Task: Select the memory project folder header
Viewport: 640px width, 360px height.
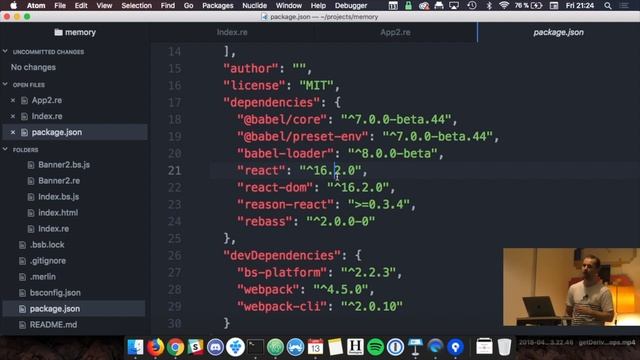Action: click(x=75, y=32)
